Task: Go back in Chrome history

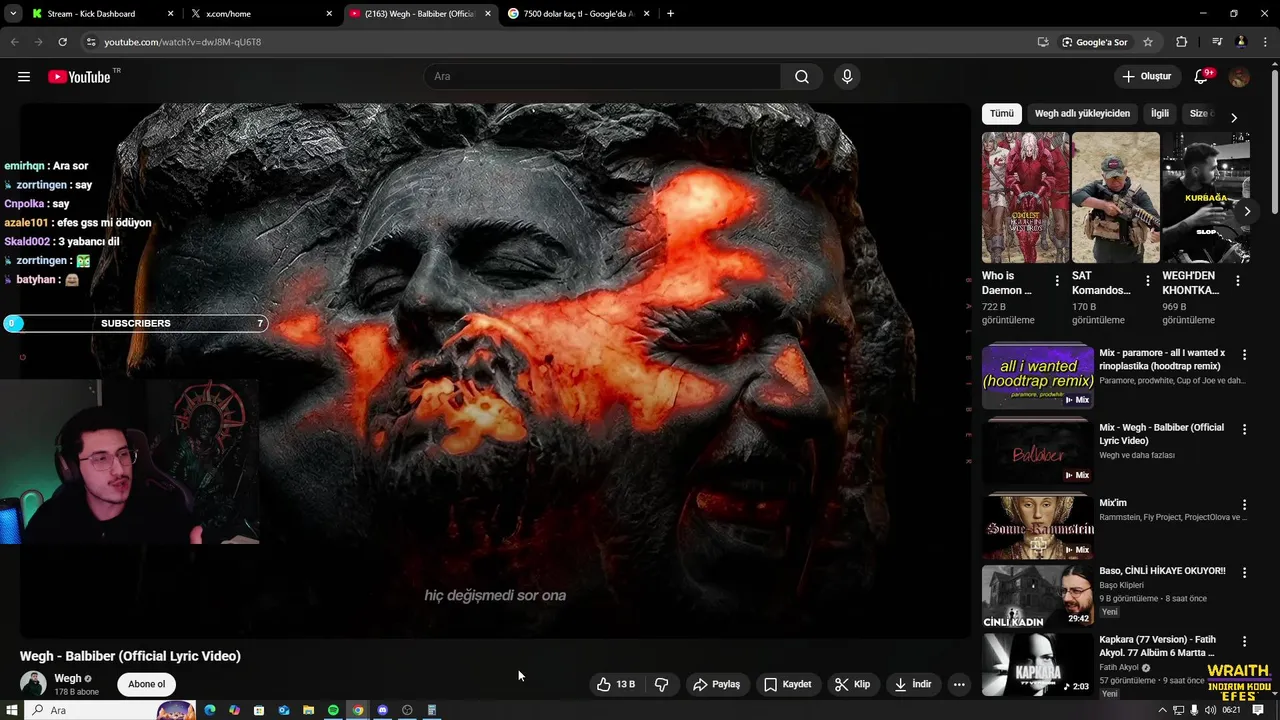Action: pos(14,42)
